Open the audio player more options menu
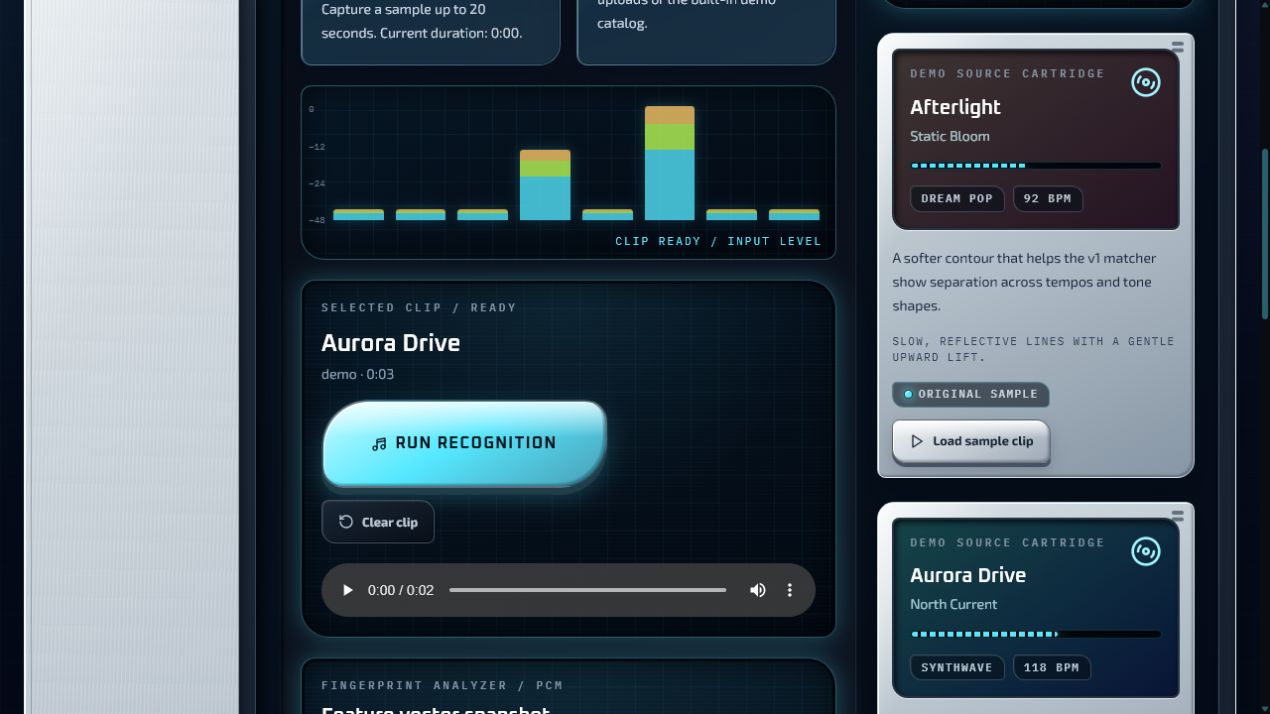Image resolution: width=1270 pixels, height=714 pixels. click(789, 590)
